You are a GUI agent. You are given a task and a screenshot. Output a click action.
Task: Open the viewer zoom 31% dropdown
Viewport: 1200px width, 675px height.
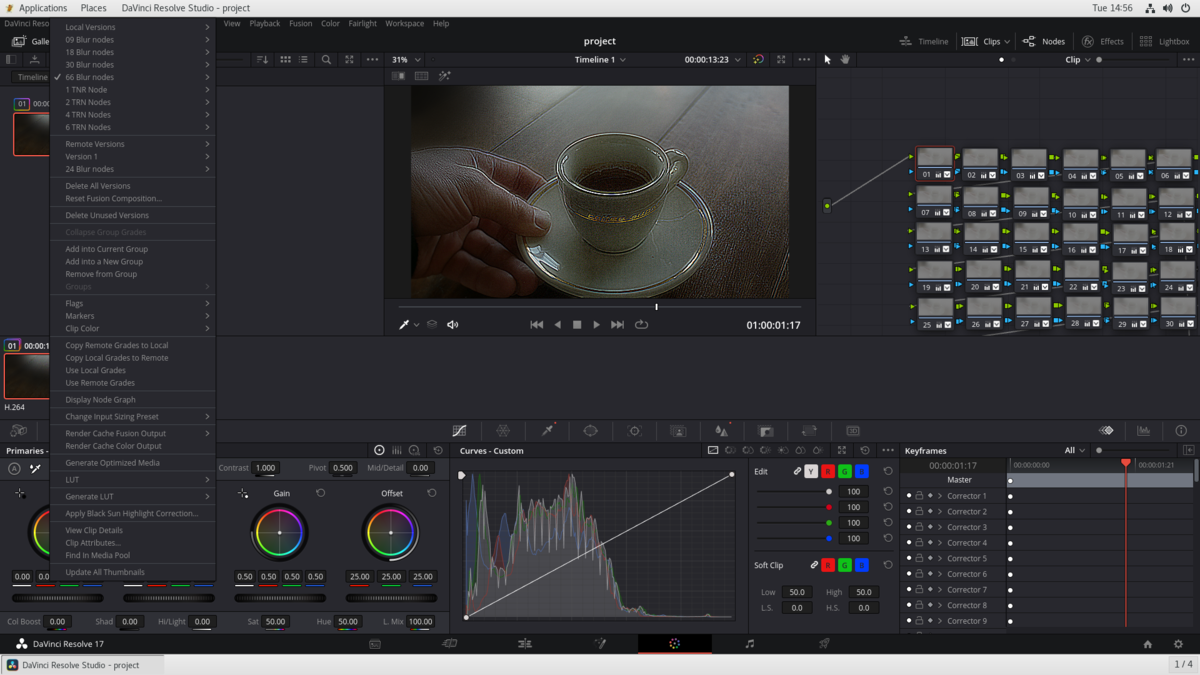point(406,59)
